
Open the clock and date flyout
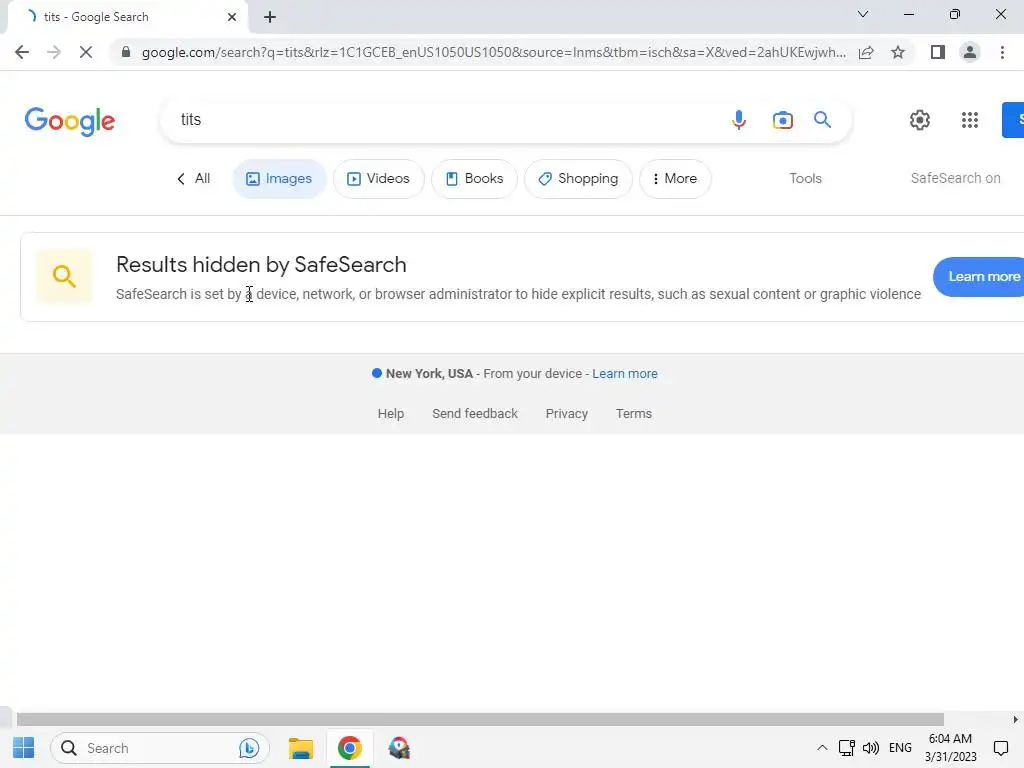[x=950, y=748]
